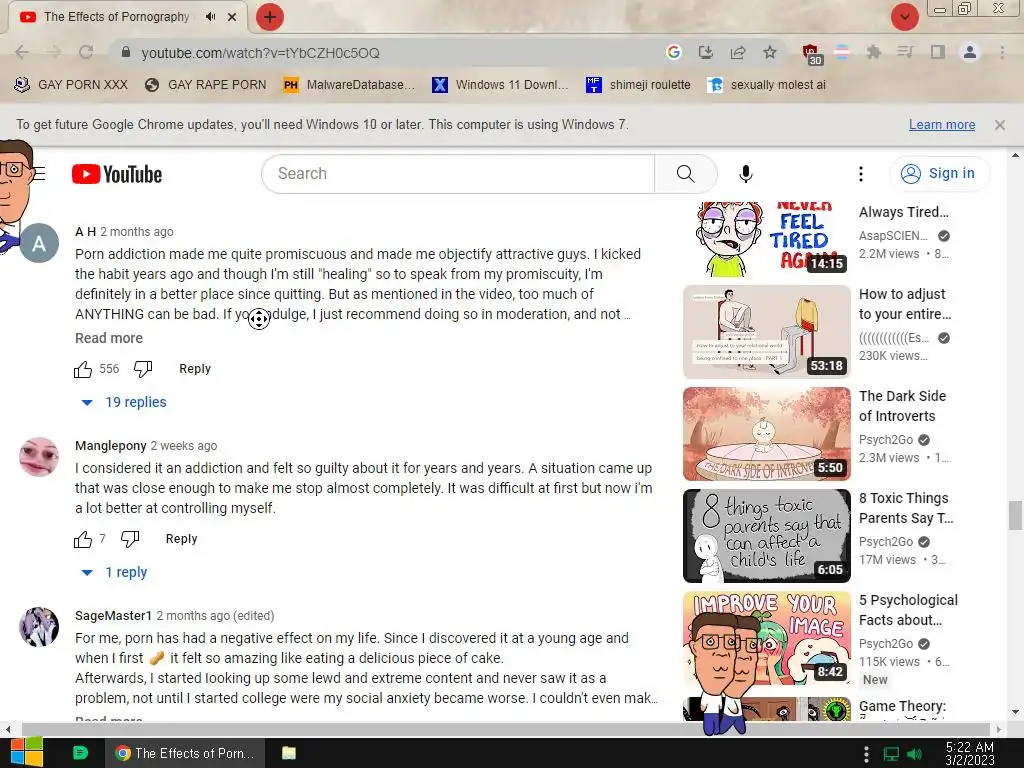The image size is (1024, 768).
Task: Dislike A H's comment
Action: click(143, 369)
